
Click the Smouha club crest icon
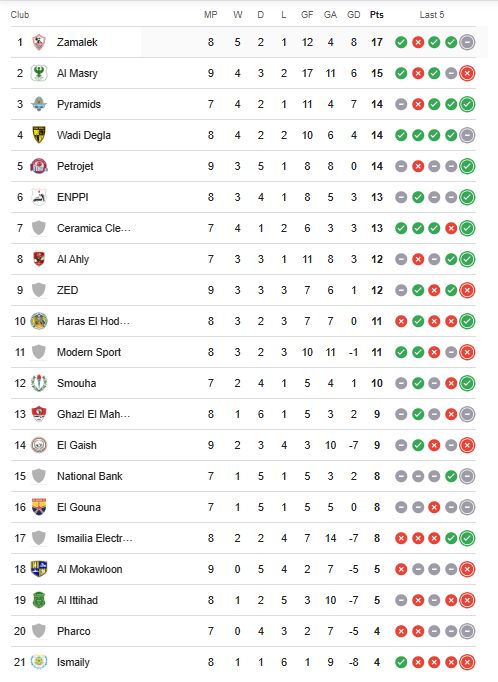tap(39, 383)
